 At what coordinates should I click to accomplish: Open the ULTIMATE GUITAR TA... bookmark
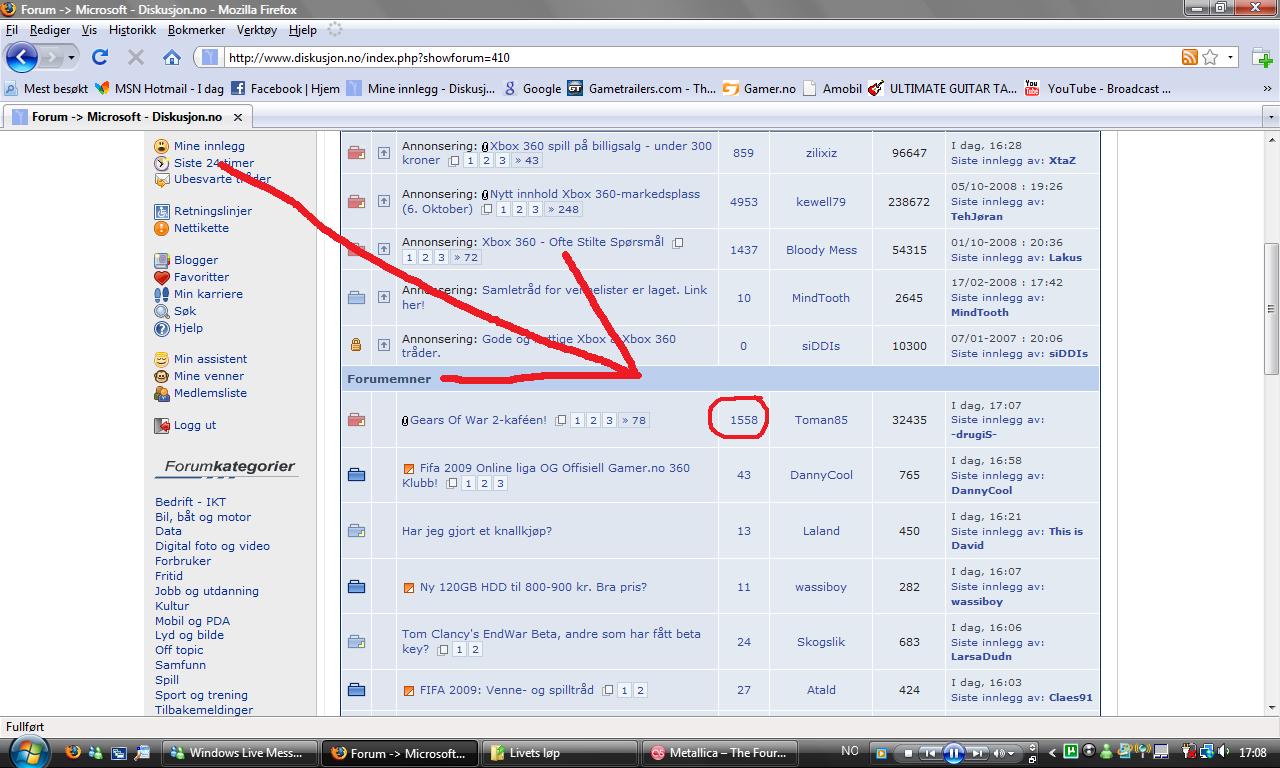(942, 88)
